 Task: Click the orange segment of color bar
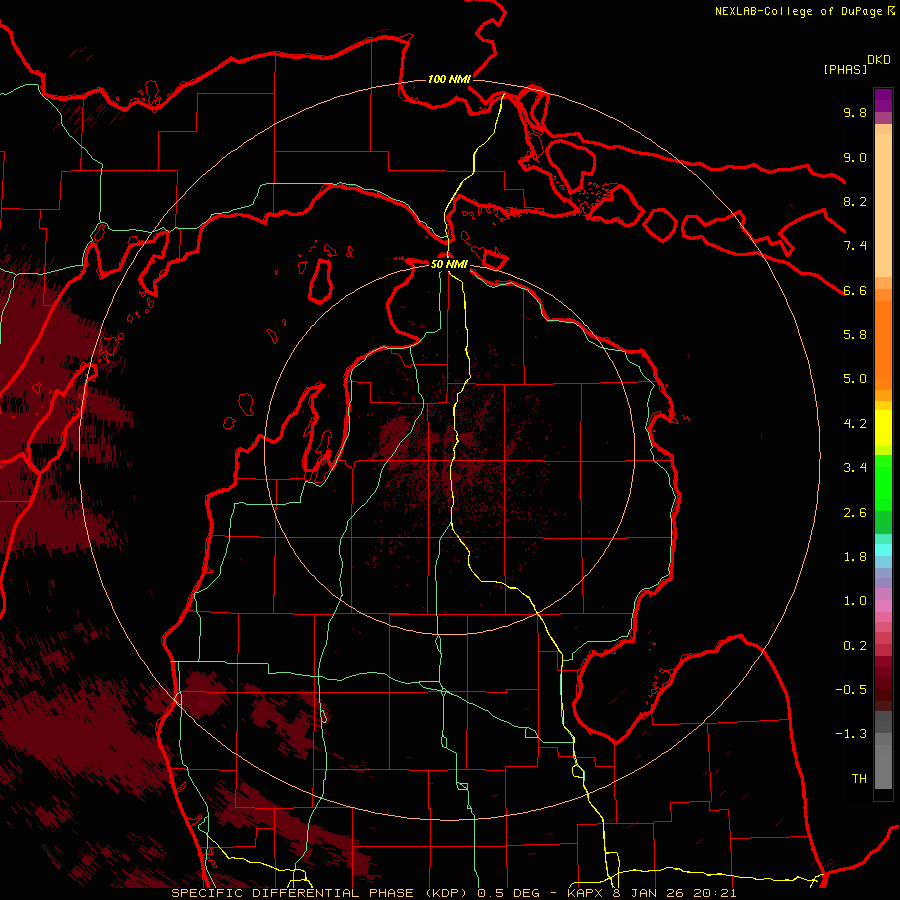[883, 344]
